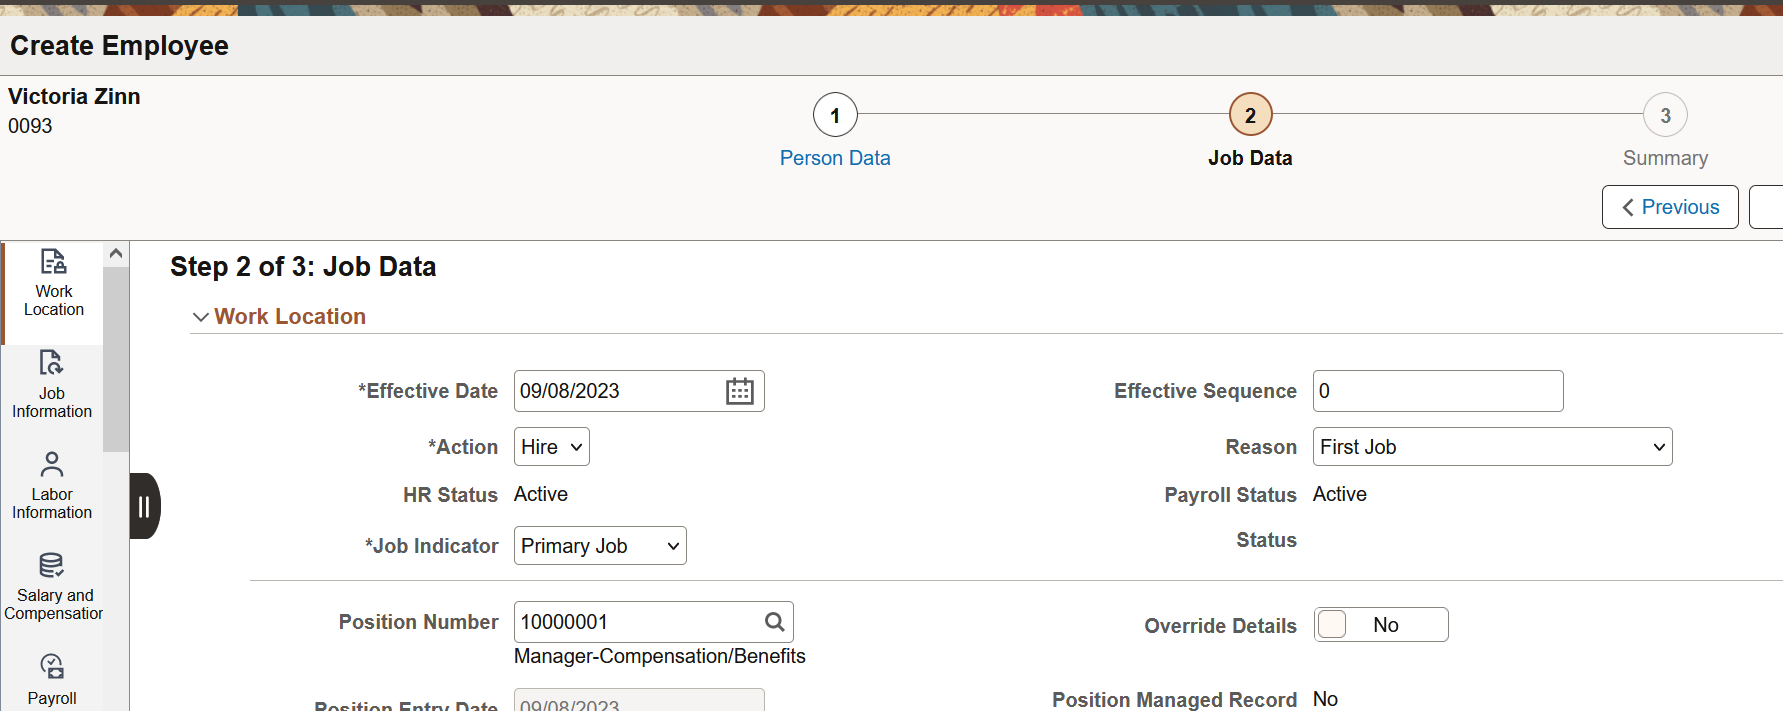This screenshot has height=711, width=1783.
Task: Go to step 1 Person Data
Action: point(835,116)
